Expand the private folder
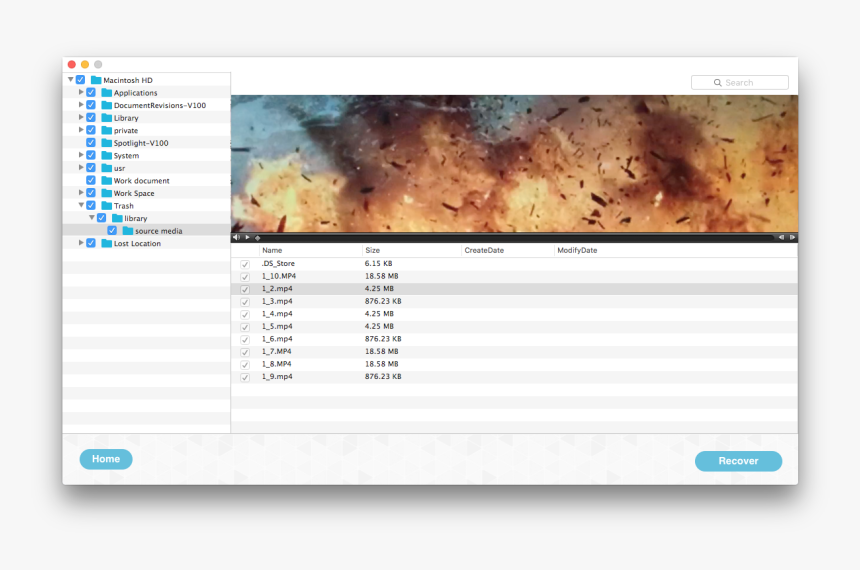 point(81,130)
